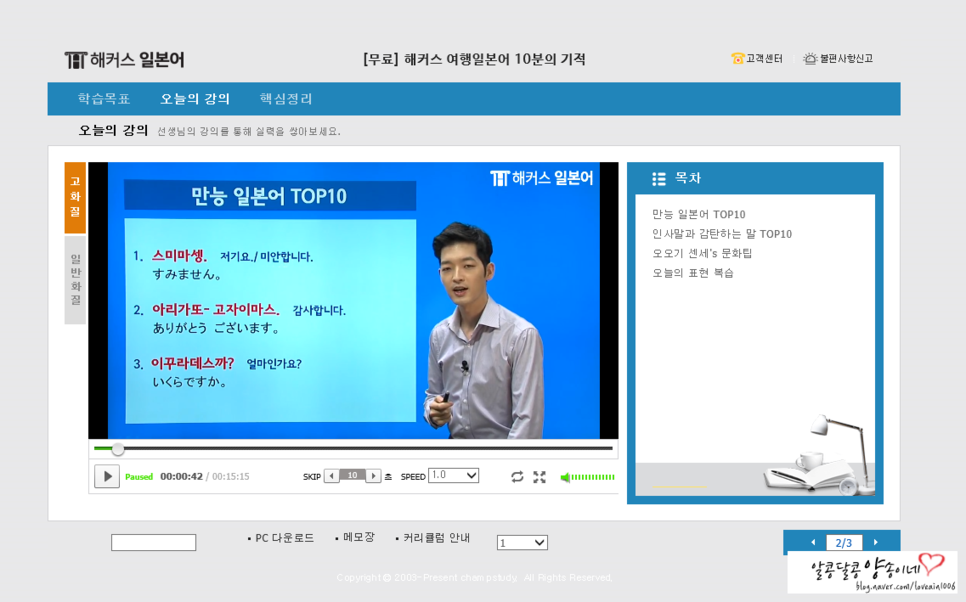Image resolution: width=966 pixels, height=602 pixels.
Task: Click the small icon beside the skip control
Action: tap(388, 476)
